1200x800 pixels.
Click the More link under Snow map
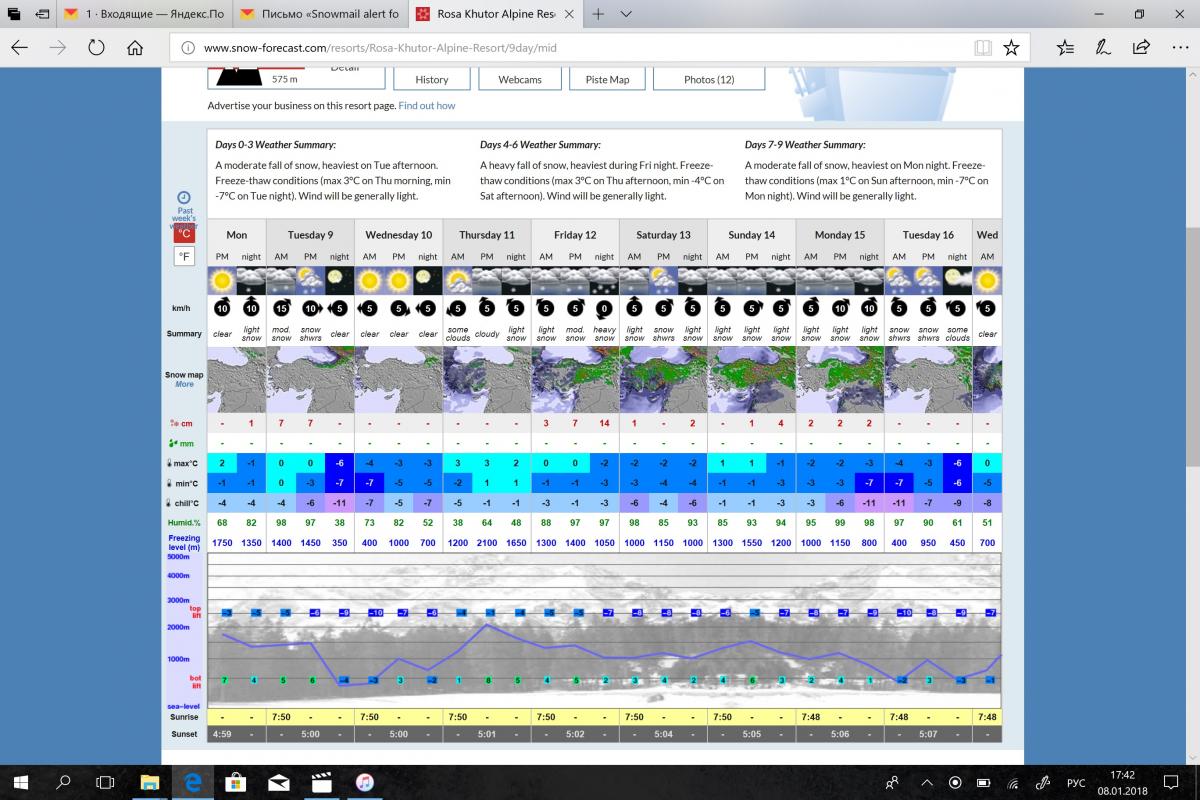(184, 384)
